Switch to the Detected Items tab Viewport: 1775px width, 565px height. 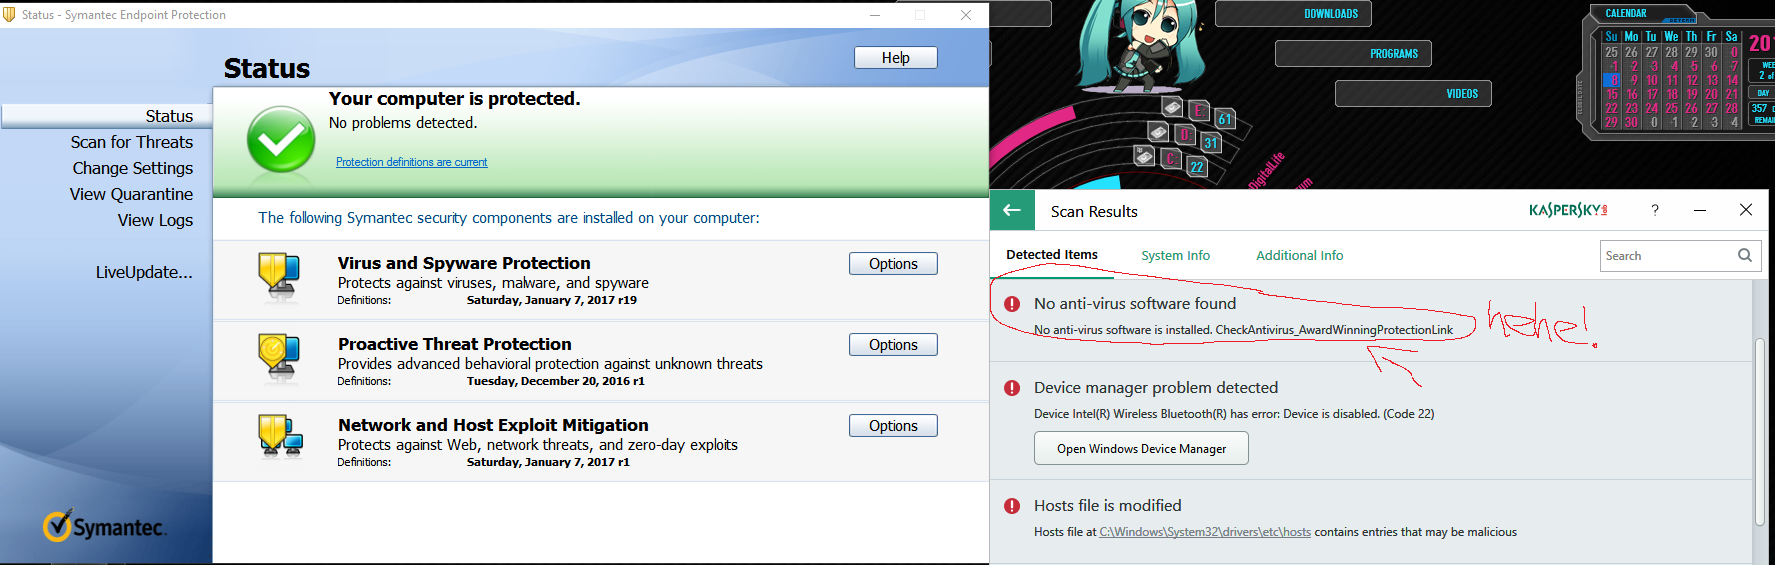[1052, 254]
